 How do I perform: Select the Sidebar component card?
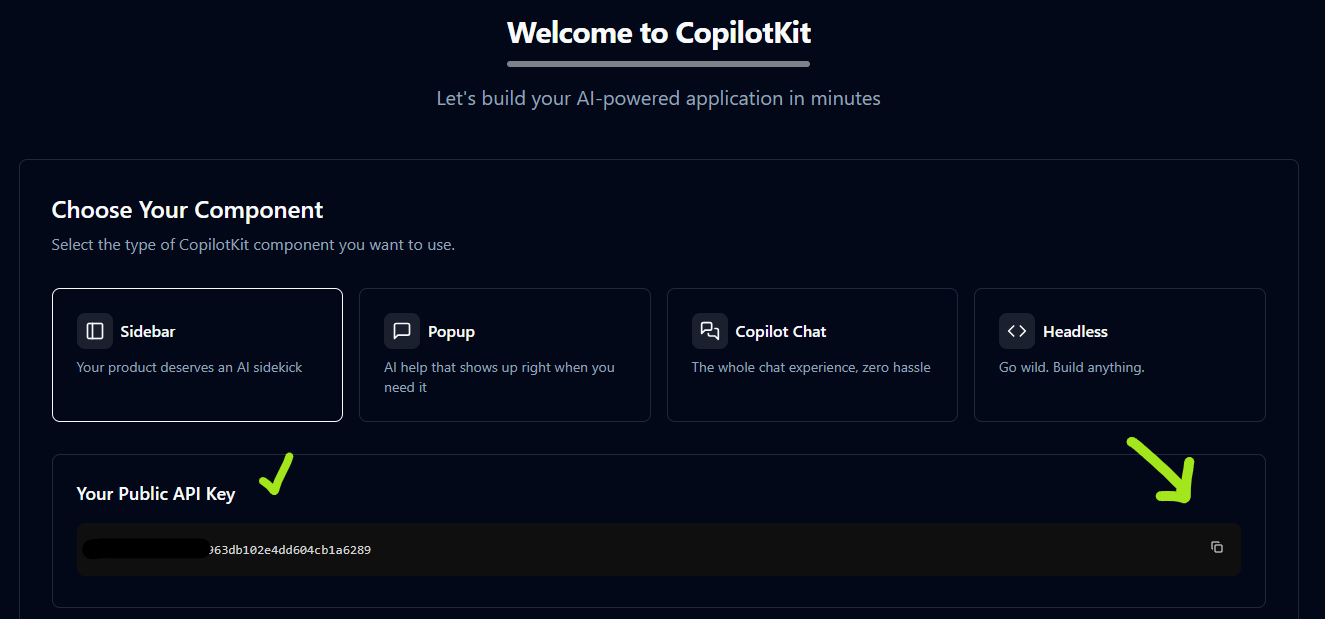(x=197, y=355)
